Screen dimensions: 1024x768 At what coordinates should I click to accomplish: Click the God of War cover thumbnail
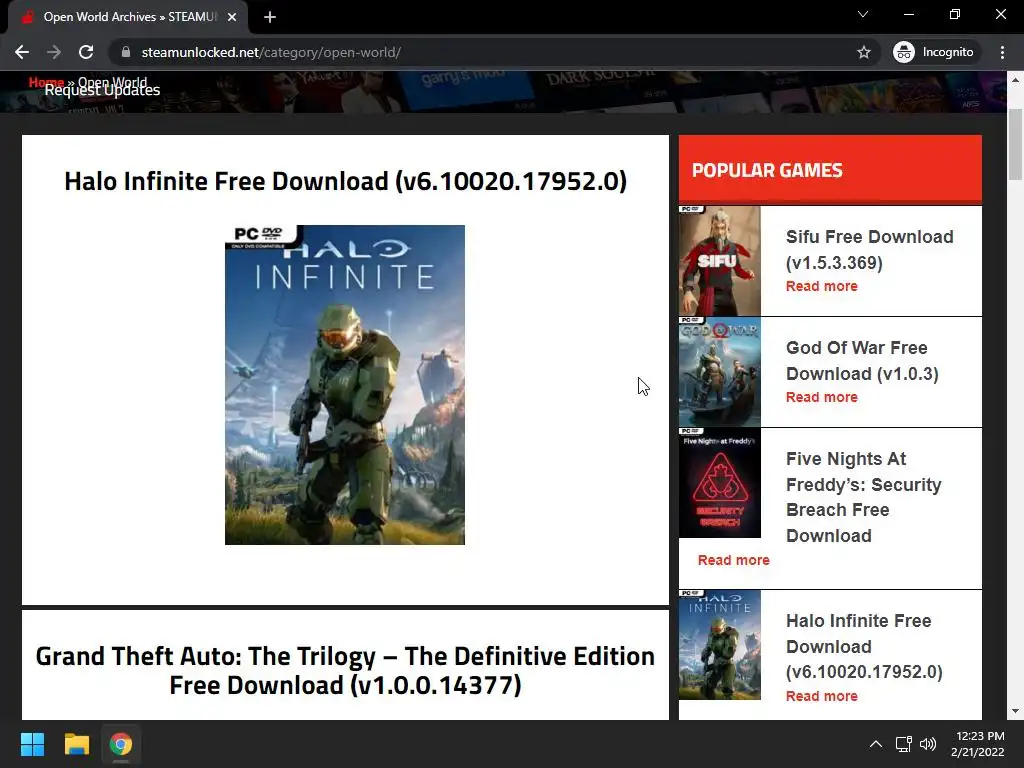[720, 372]
